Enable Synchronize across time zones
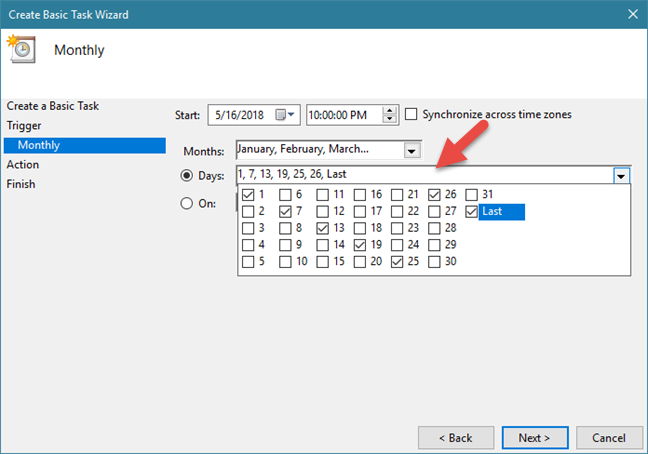 coord(412,115)
